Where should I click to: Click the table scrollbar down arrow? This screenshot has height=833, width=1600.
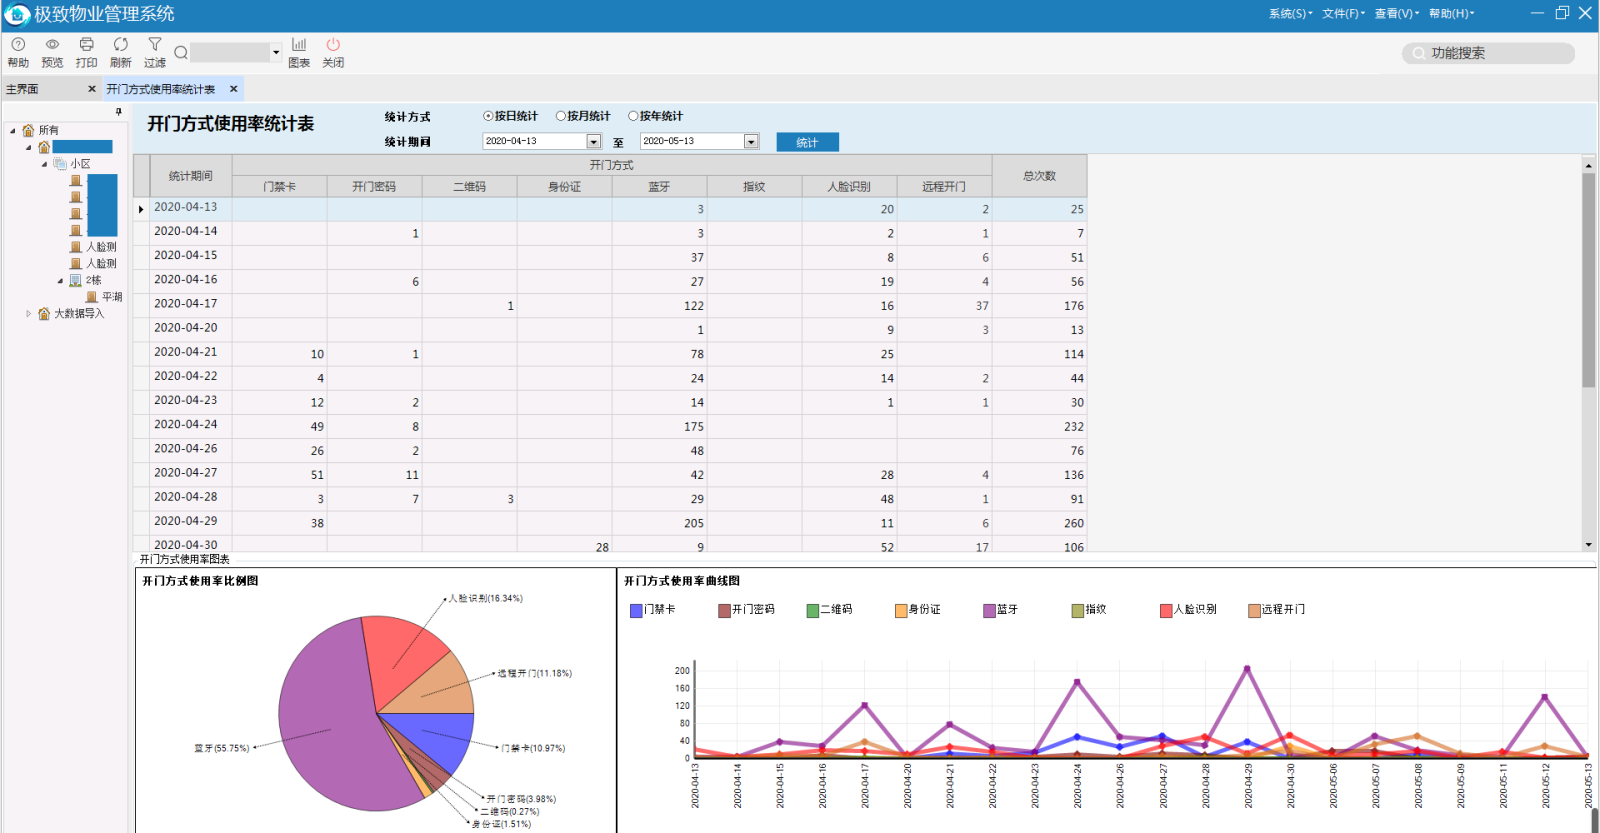click(1588, 545)
